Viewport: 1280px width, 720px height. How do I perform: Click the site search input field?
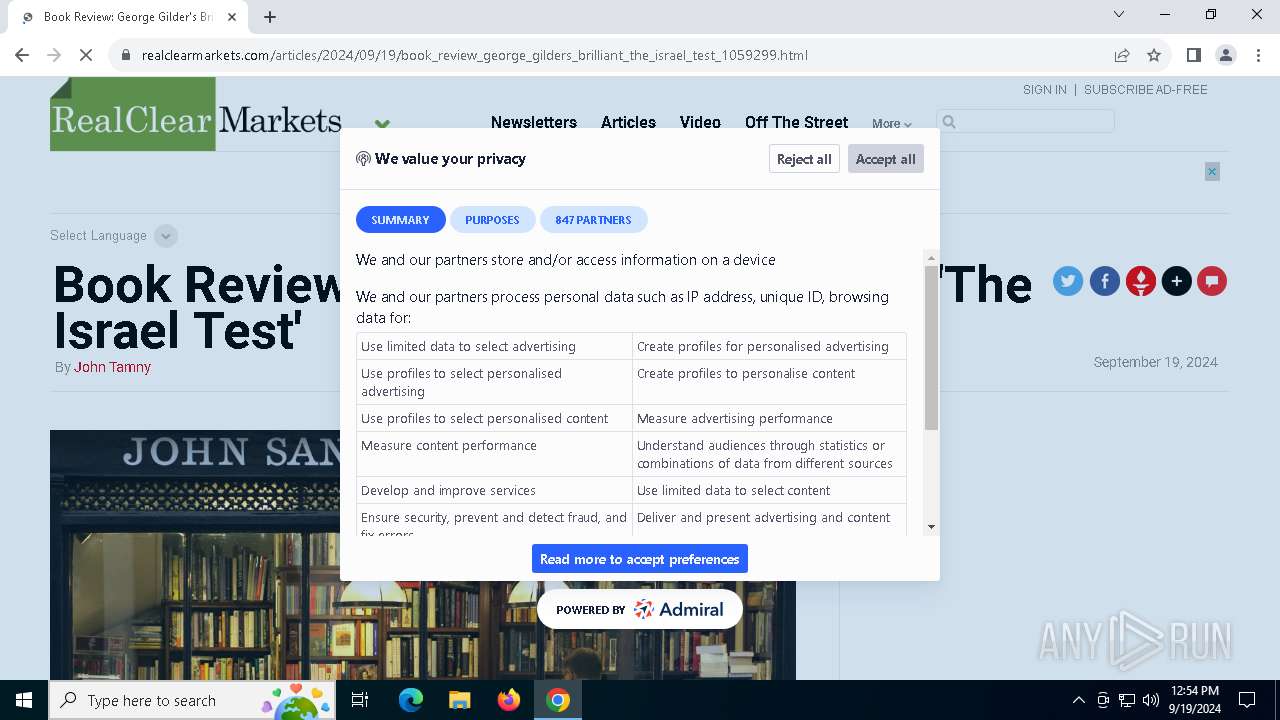click(x=1025, y=122)
